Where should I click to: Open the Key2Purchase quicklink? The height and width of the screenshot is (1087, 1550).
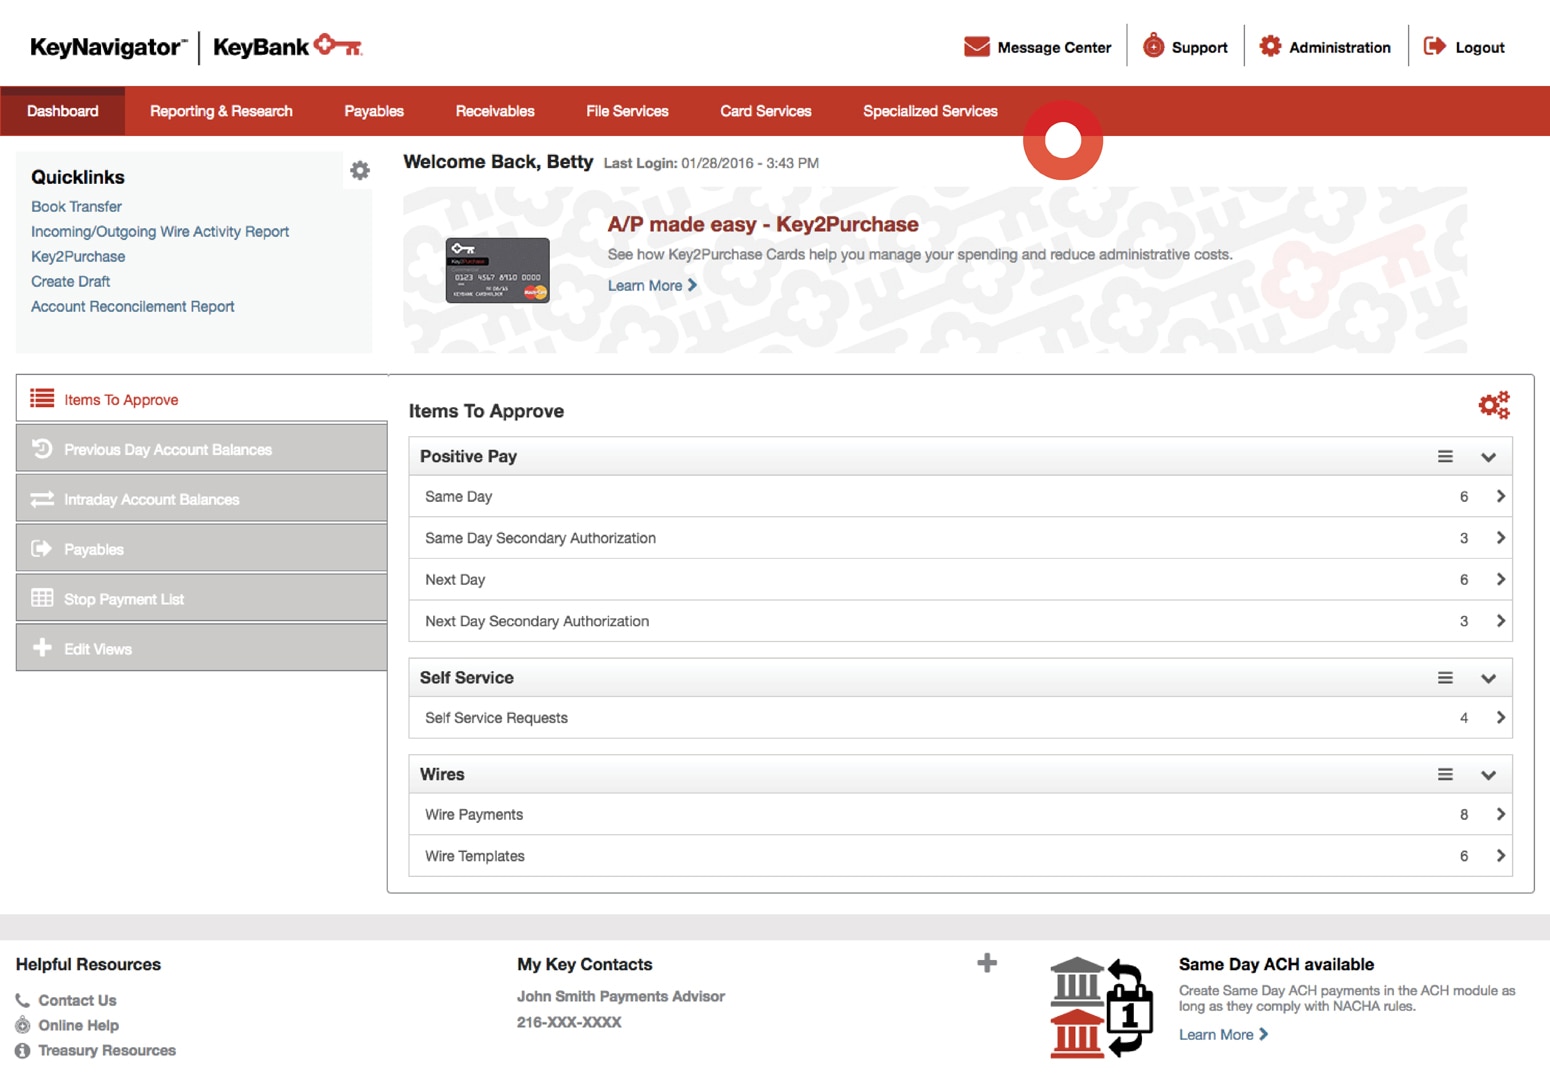click(x=78, y=256)
